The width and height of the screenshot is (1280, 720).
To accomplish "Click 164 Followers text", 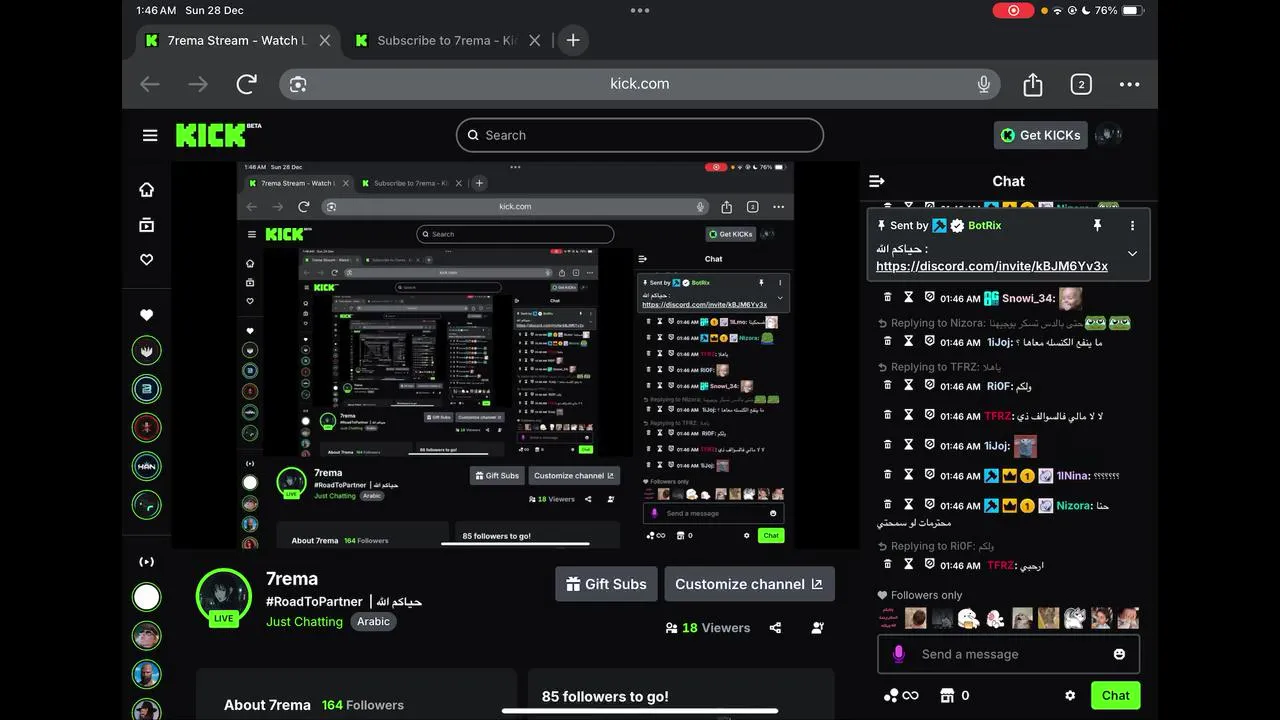I will 363,705.
